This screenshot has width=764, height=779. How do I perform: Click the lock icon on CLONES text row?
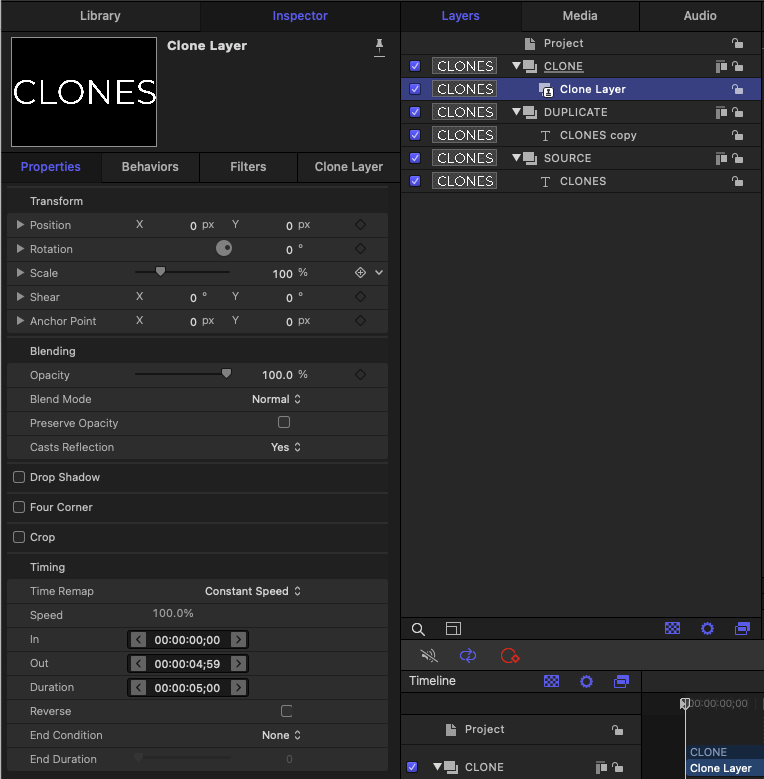[x=737, y=181]
